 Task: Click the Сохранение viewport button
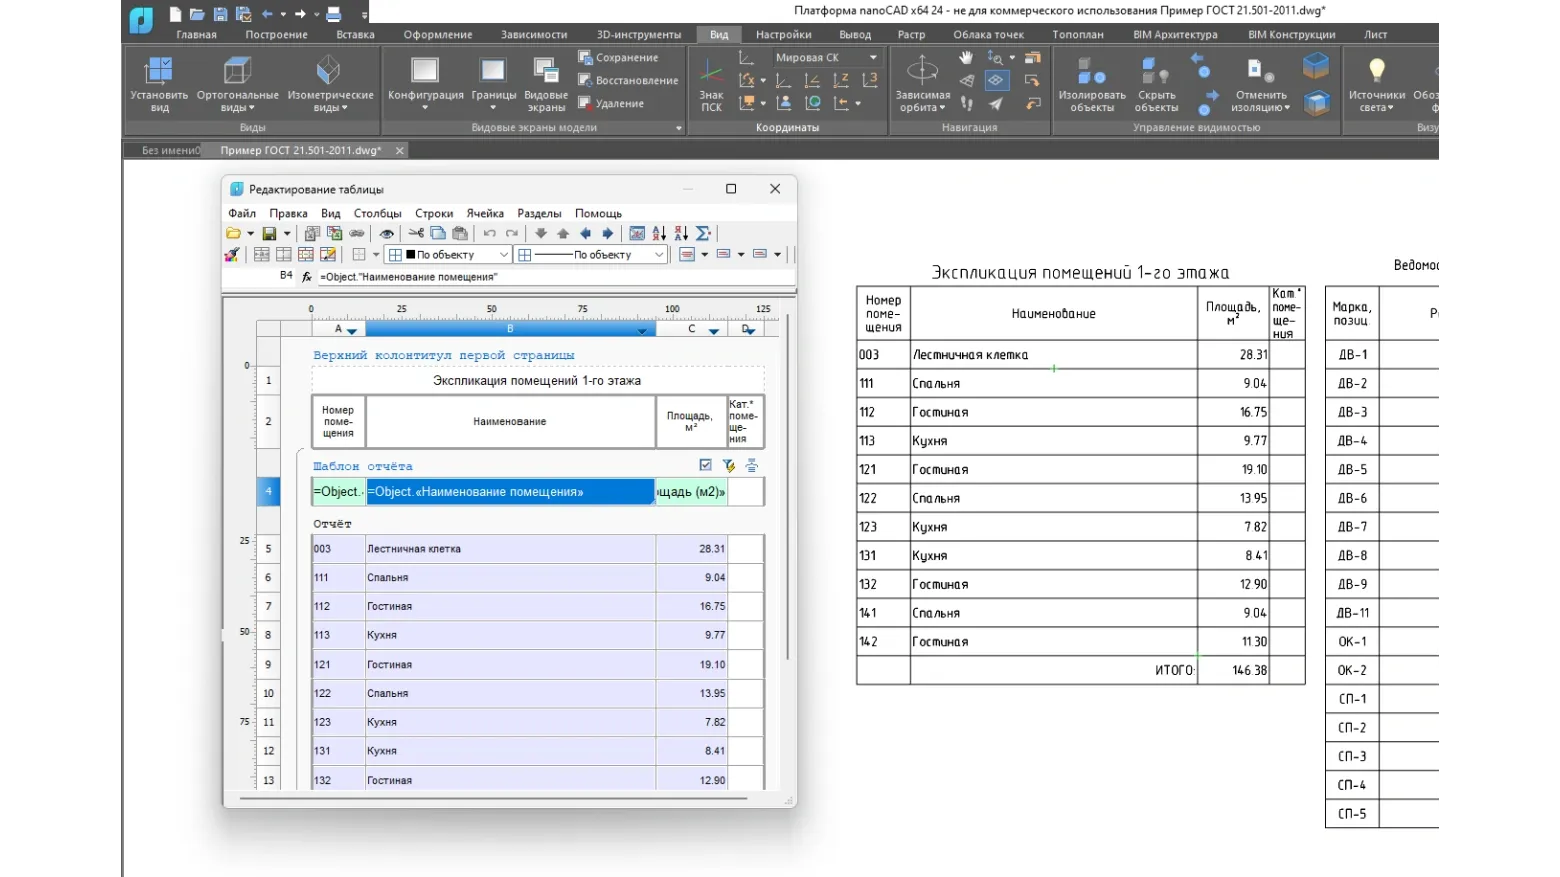point(618,58)
